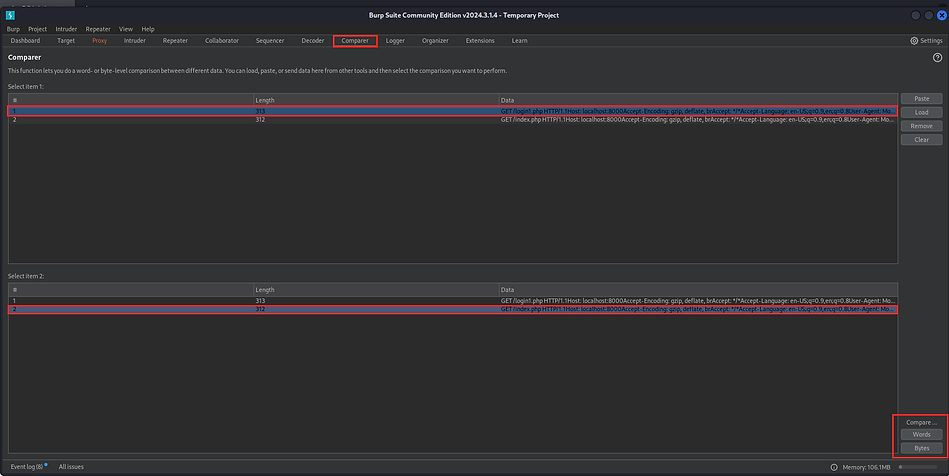
Task: Open the Event log
Action: point(27,467)
